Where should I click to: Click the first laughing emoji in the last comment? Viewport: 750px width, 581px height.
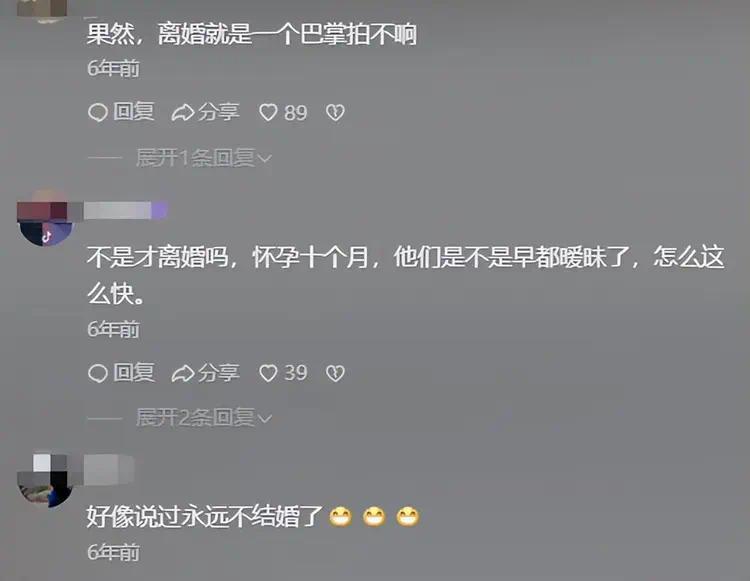(x=341, y=516)
